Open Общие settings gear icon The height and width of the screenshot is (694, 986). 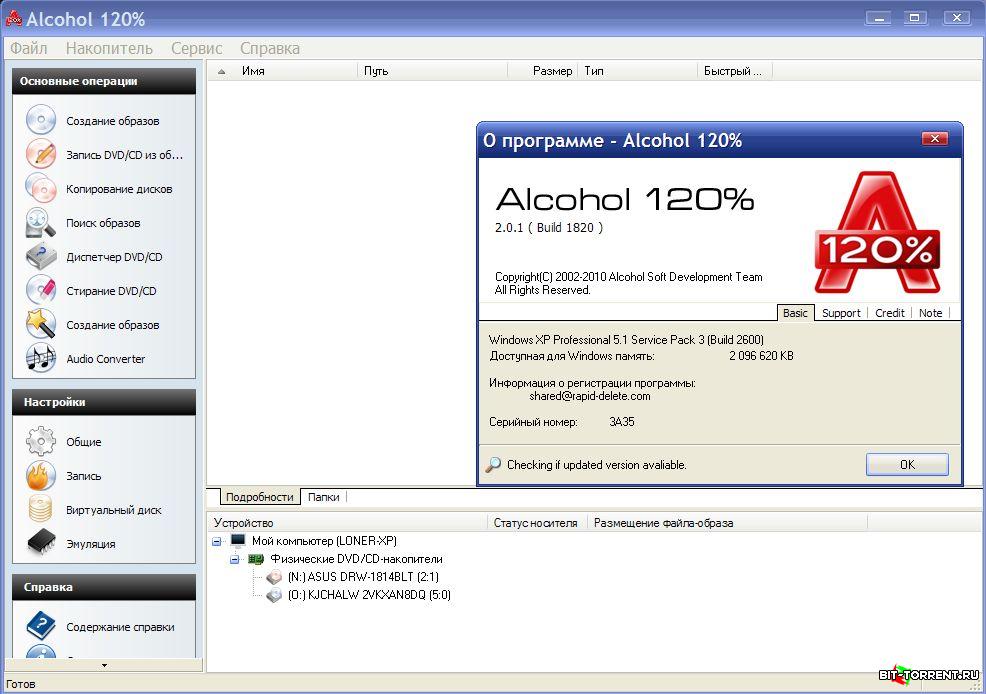41,442
